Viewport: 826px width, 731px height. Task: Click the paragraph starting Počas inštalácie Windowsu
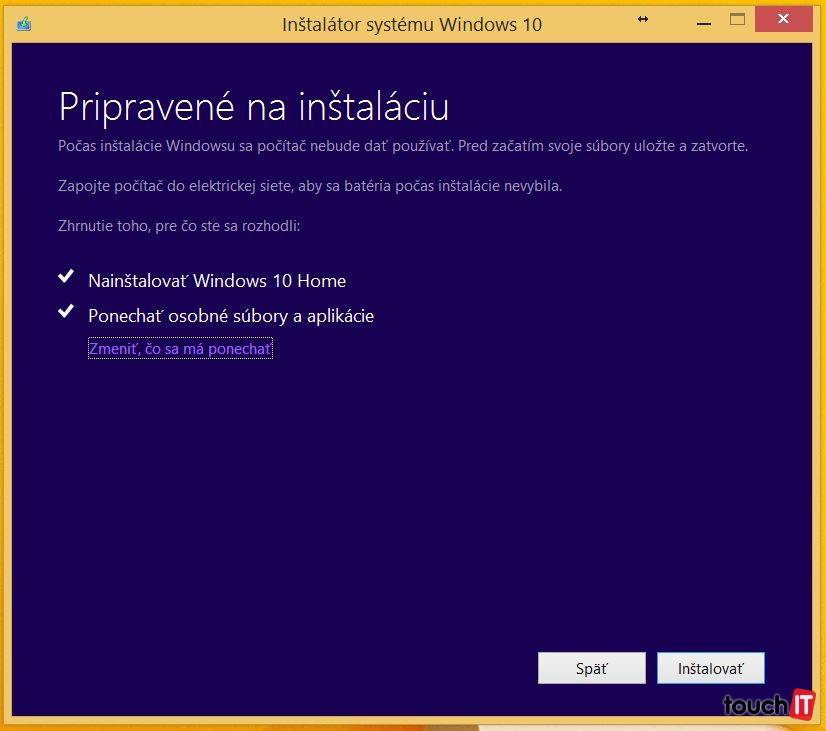(x=403, y=146)
